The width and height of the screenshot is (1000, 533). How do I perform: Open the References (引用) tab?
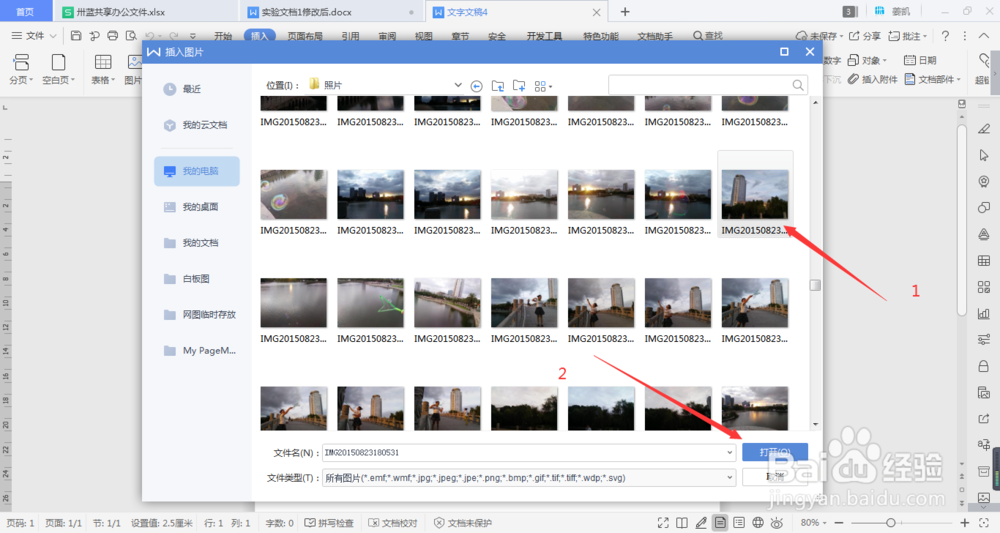point(350,36)
